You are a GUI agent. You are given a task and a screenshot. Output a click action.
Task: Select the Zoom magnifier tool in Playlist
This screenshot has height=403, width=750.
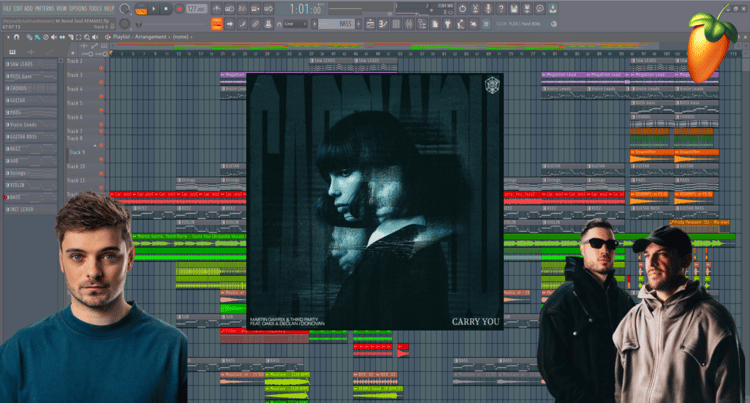87,37
